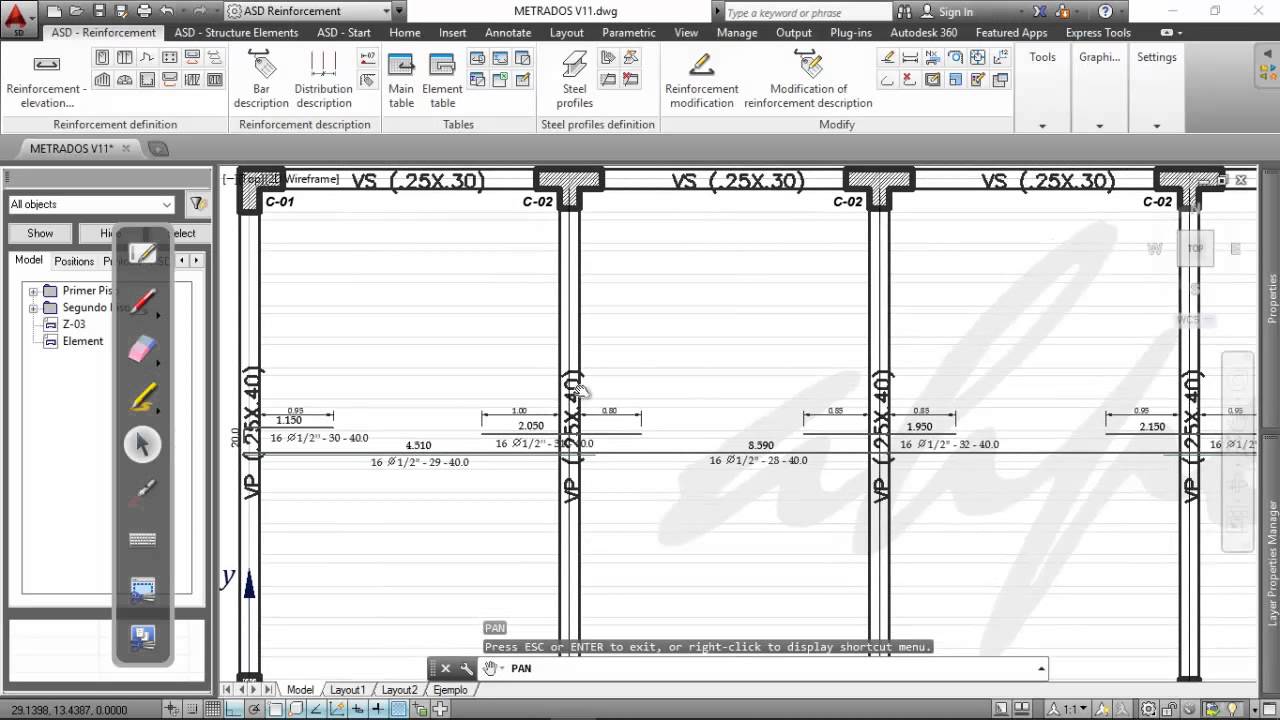Click the filter funnel icon beside All objects
Screen dimensions: 1280x720
(198, 204)
